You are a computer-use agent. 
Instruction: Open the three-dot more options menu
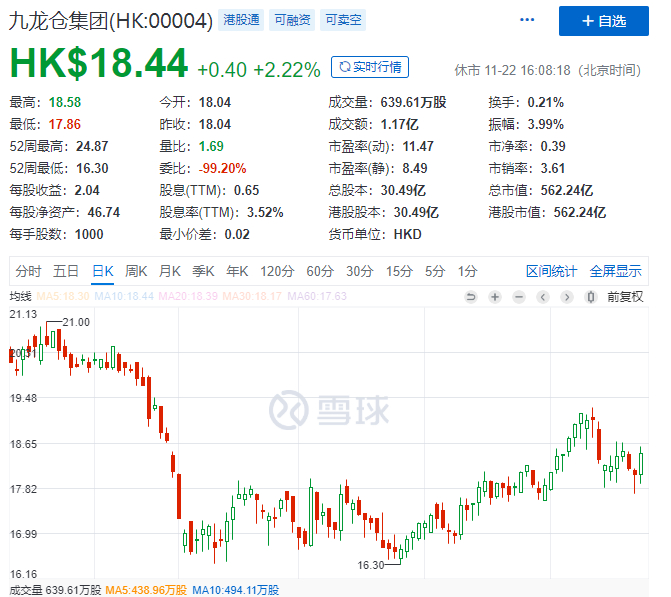(527, 20)
